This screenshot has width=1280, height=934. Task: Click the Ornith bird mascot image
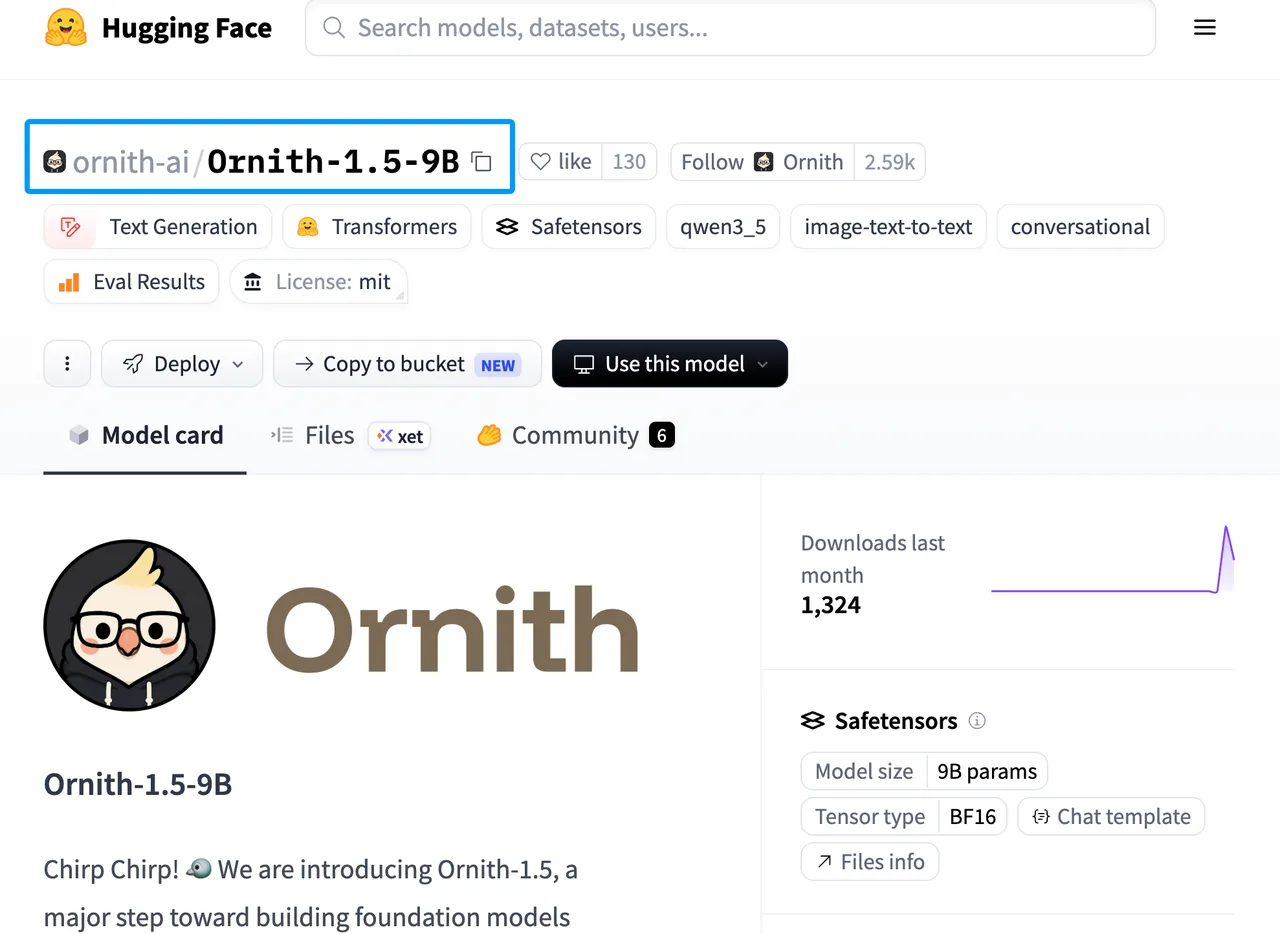(130, 626)
